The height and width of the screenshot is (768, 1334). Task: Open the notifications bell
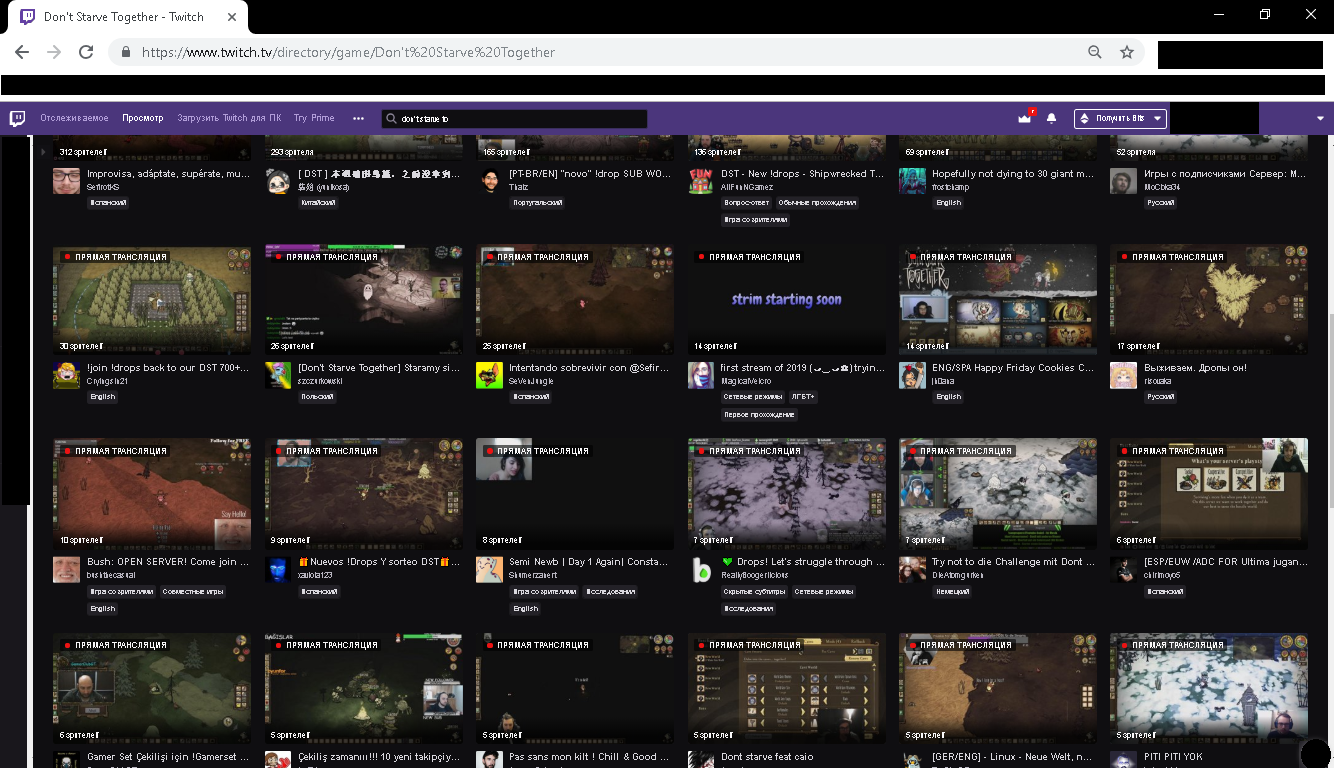point(1051,118)
